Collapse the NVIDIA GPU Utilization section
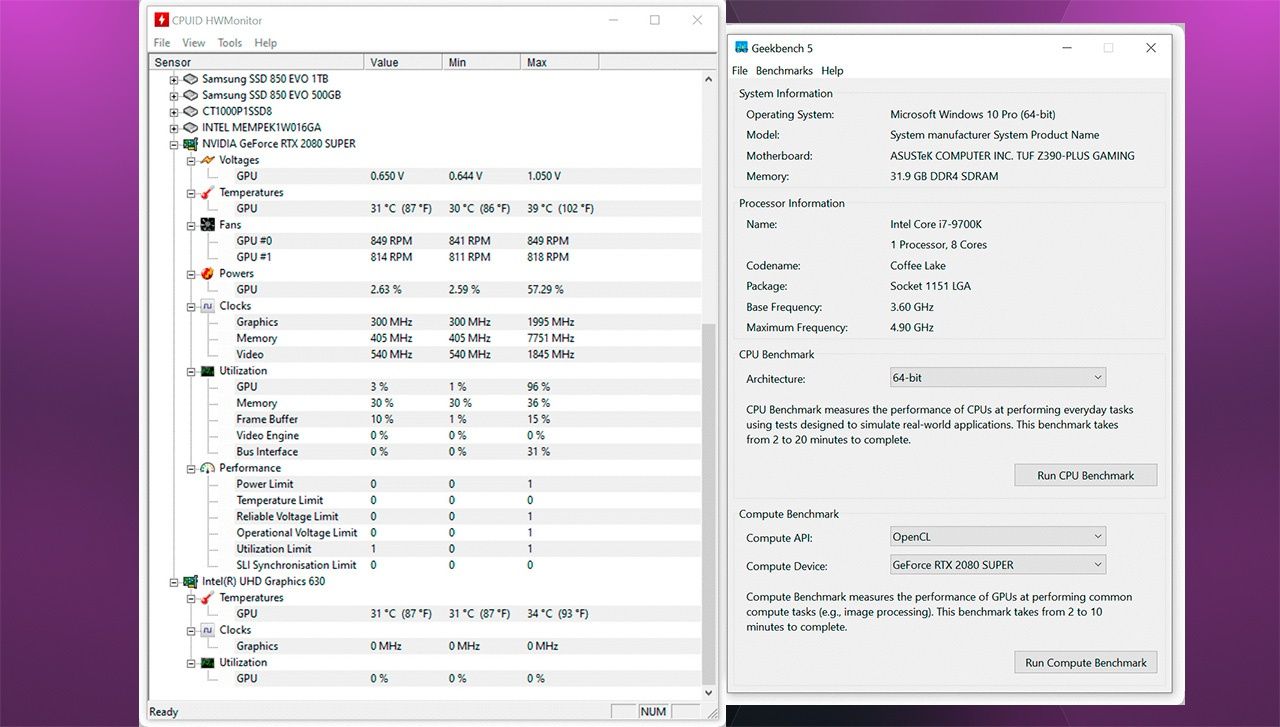Viewport: 1280px width, 727px height. tap(191, 371)
